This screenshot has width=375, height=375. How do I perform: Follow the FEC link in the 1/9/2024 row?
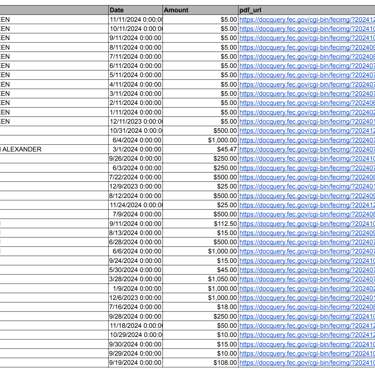pos(307,288)
